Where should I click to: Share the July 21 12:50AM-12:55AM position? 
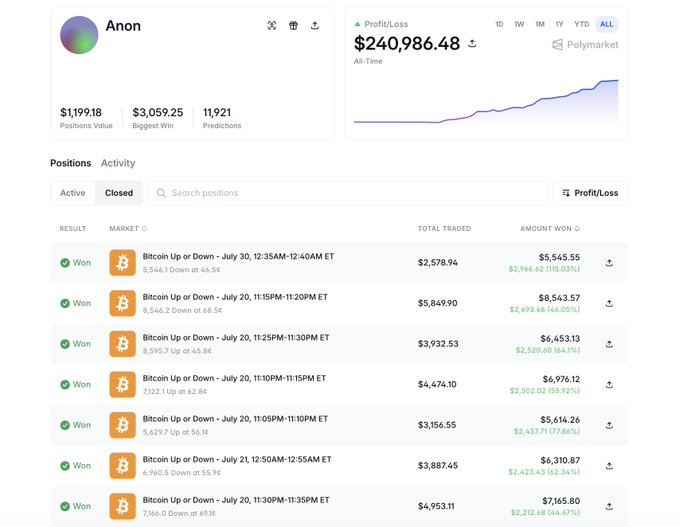[609, 466]
